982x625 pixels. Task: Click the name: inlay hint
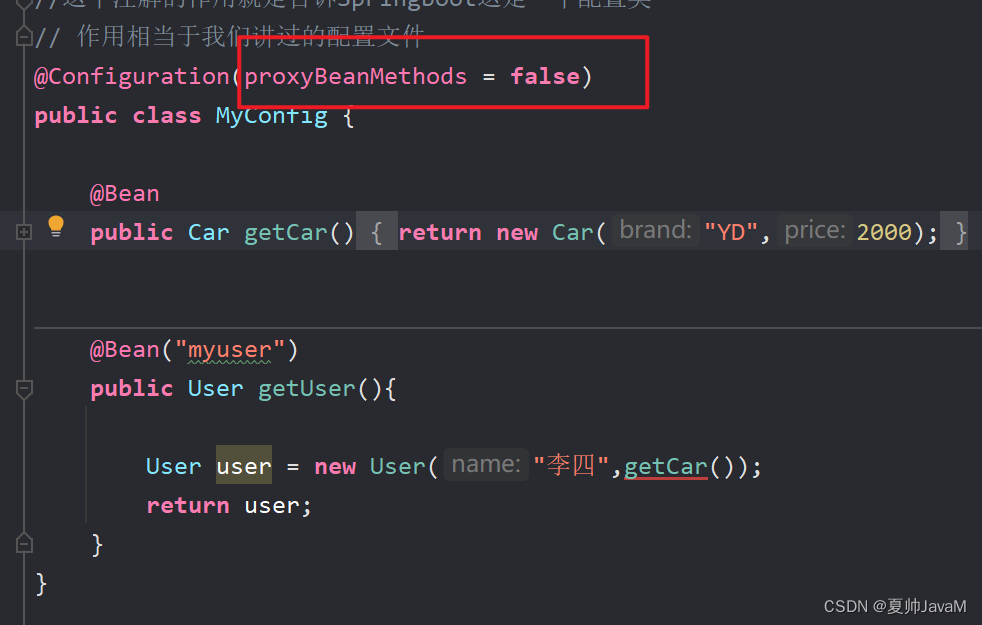(x=484, y=464)
